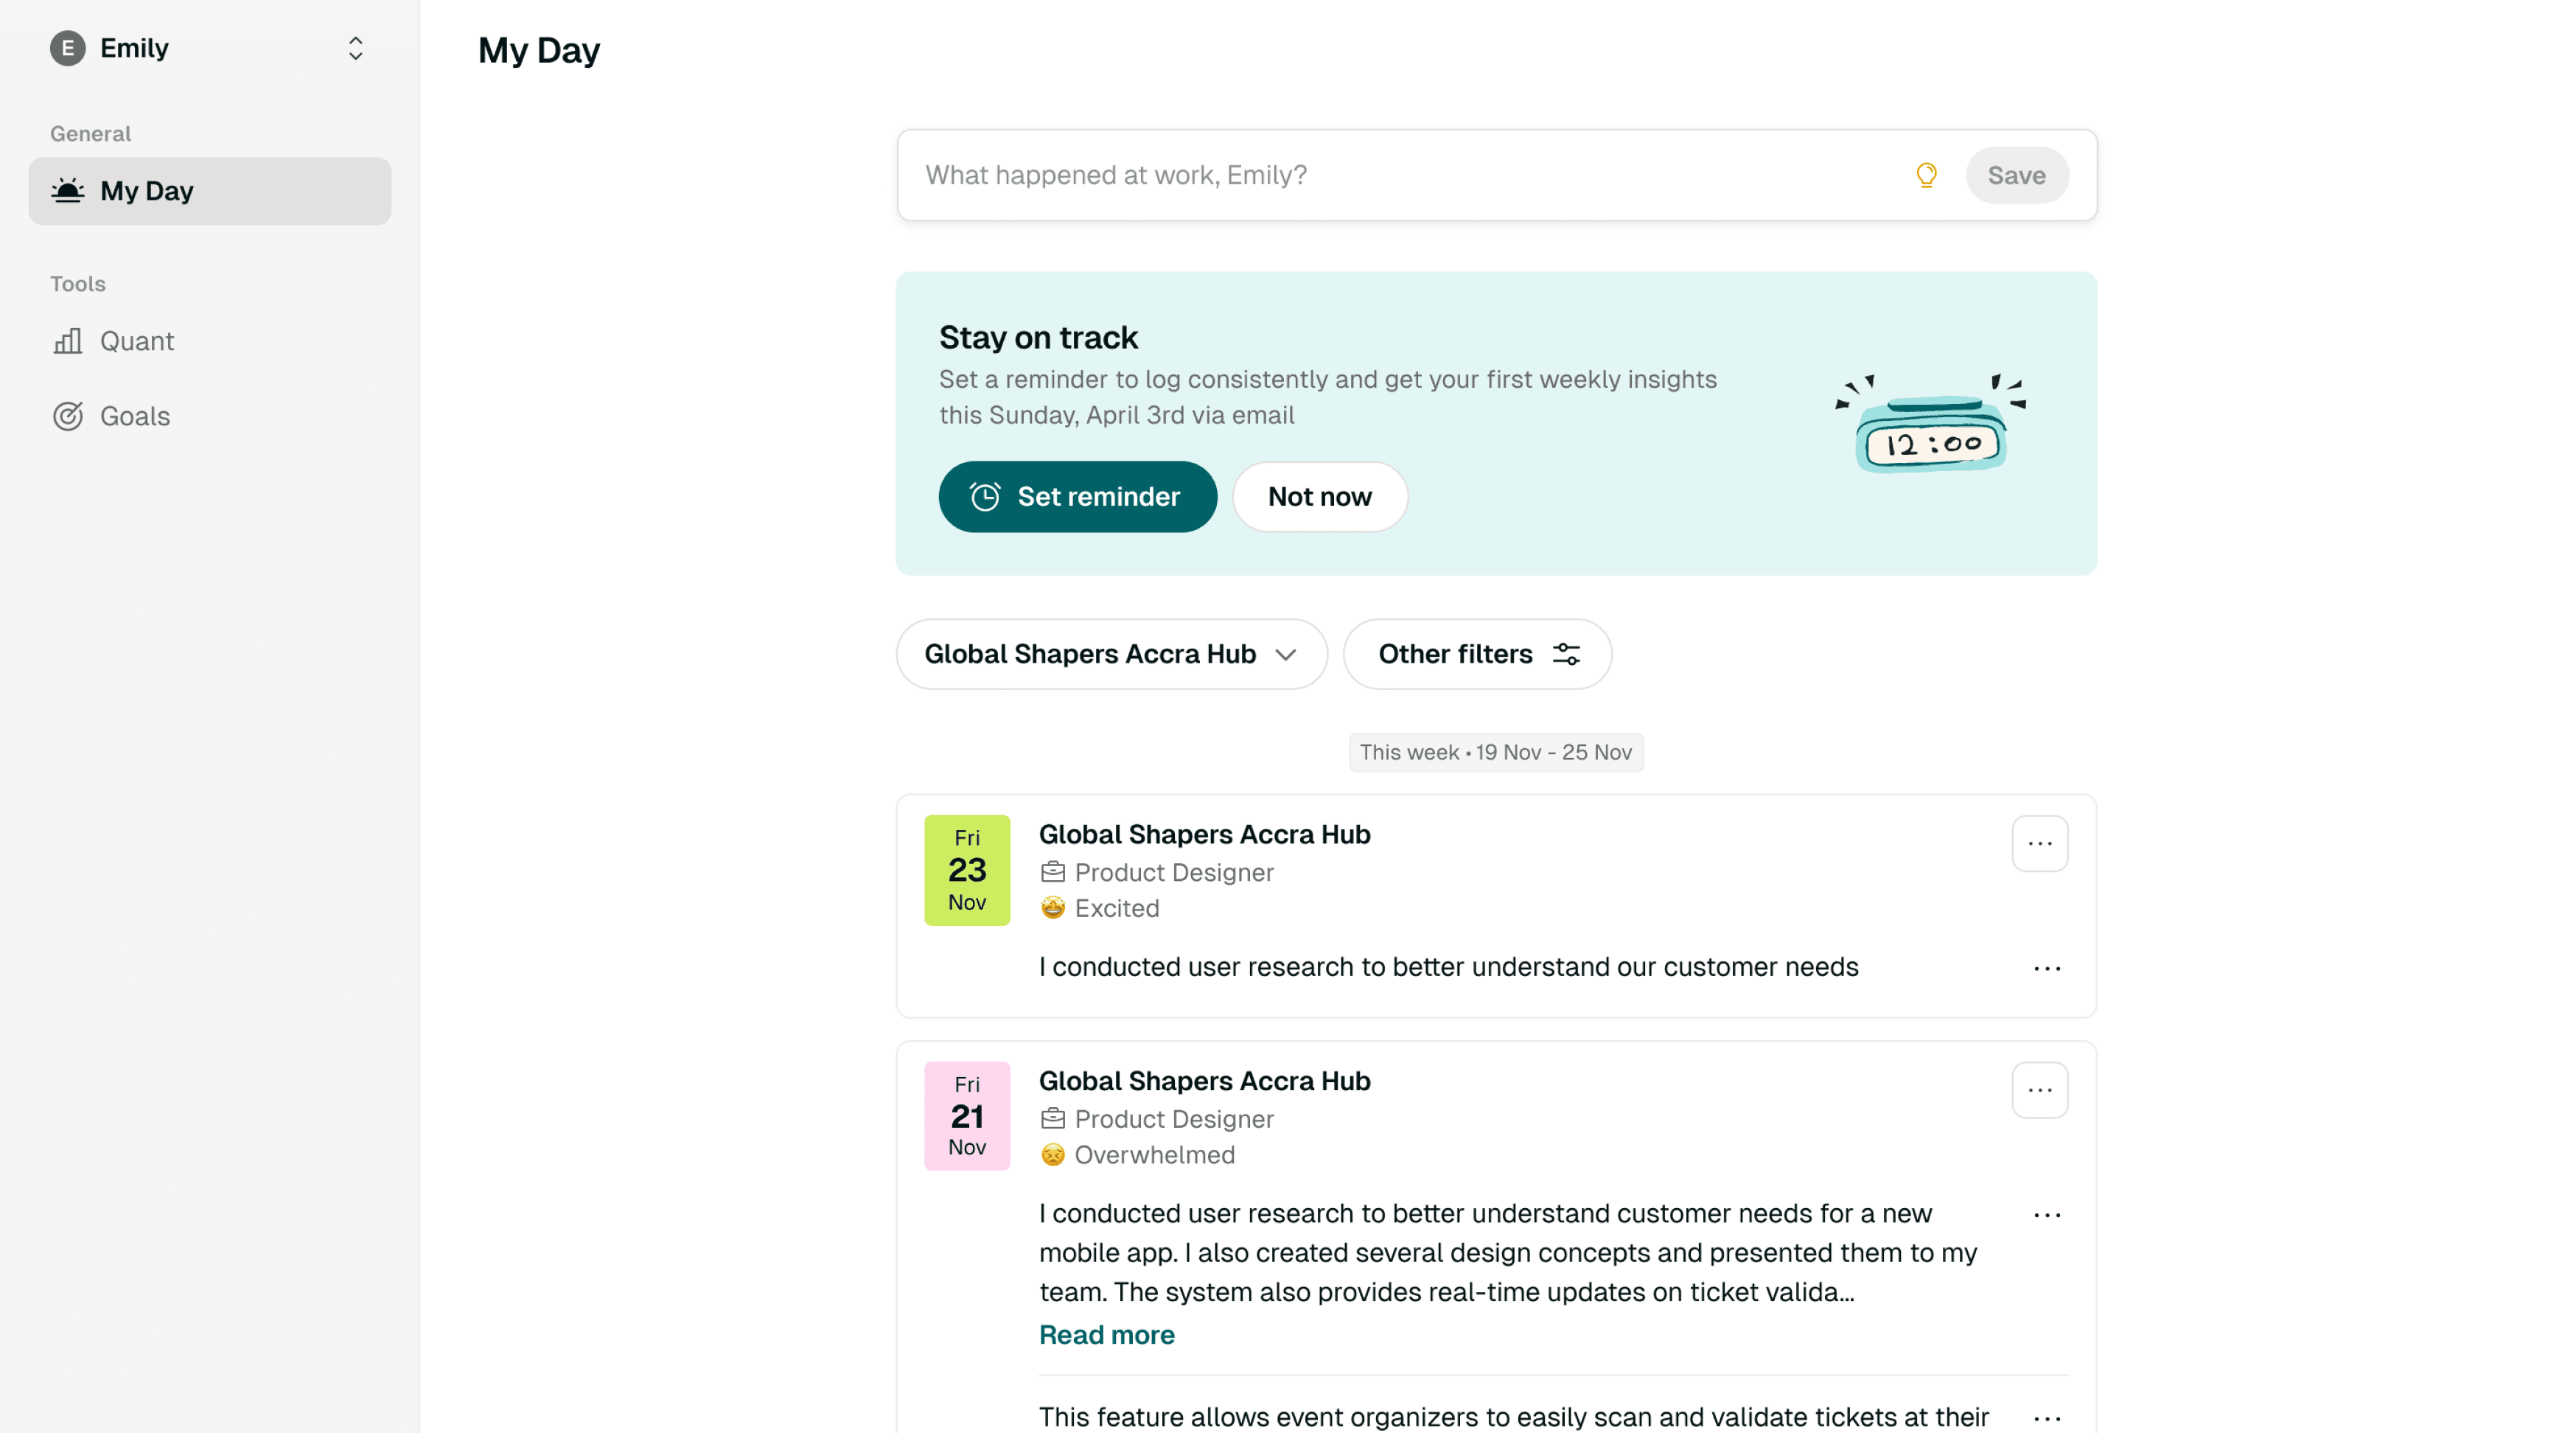Expand entry with Read more link
Image resolution: width=2576 pixels, height=1433 pixels.
1106,1335
